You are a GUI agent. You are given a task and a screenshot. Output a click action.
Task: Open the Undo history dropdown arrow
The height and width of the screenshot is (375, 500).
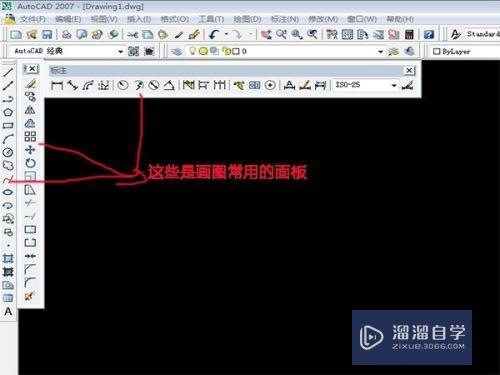(x=226, y=34)
